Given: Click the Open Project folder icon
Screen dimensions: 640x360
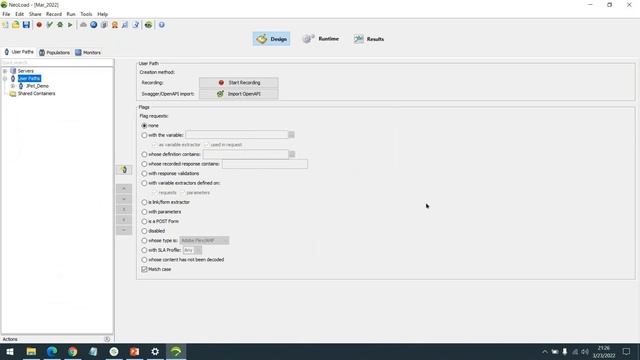Looking at the screenshot, I should click(x=16, y=25).
